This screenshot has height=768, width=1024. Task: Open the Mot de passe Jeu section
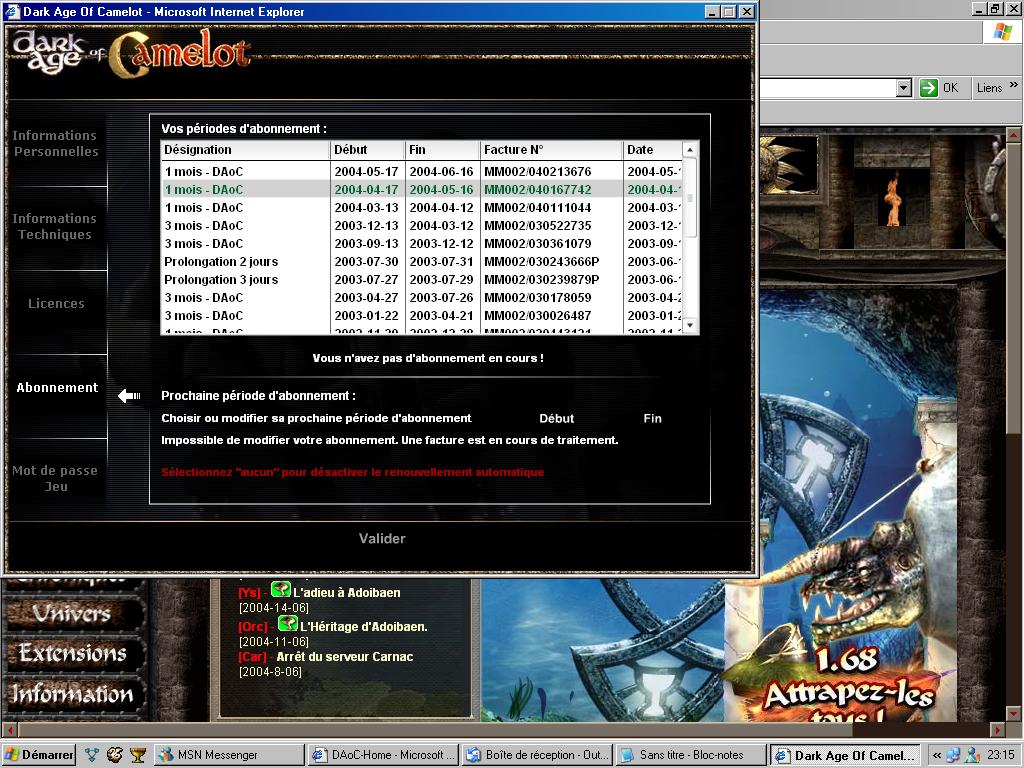coord(56,478)
